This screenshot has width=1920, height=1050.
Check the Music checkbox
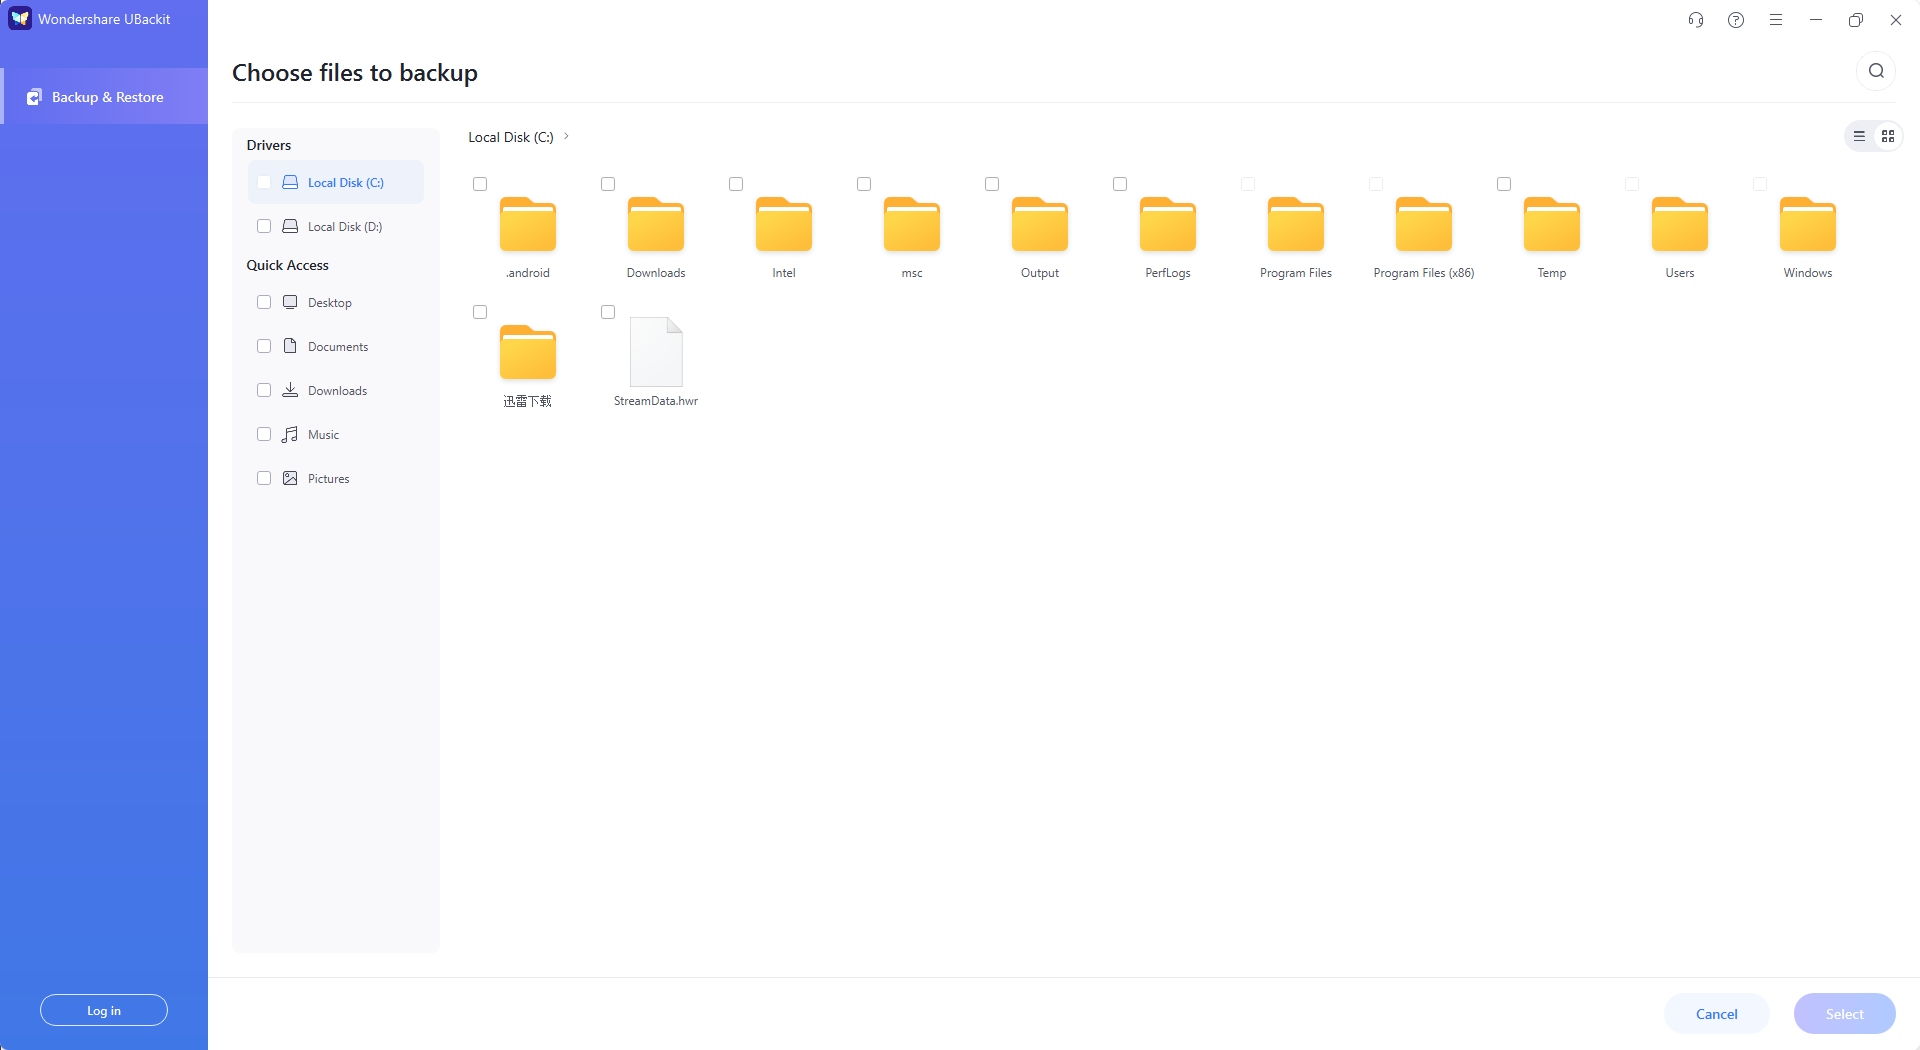click(264, 434)
